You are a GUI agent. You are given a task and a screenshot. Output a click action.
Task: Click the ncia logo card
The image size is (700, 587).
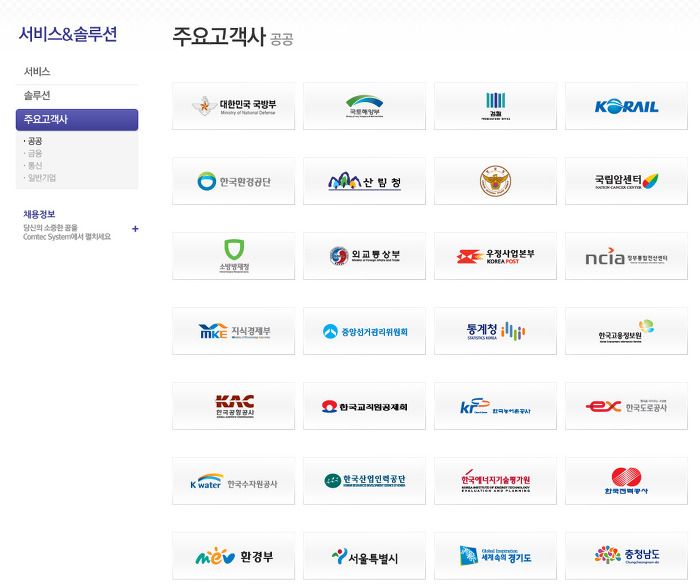tap(626, 256)
